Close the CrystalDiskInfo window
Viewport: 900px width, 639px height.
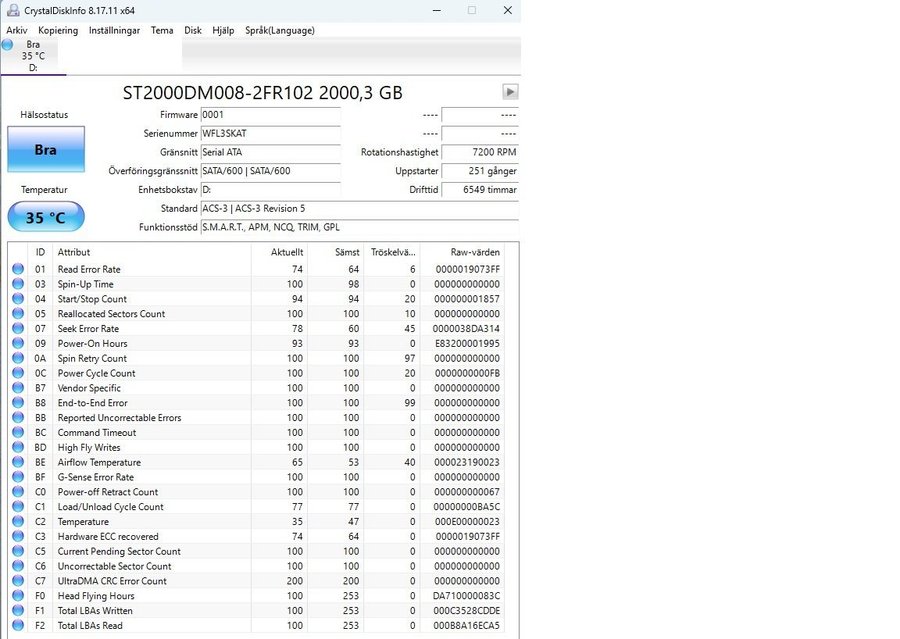507,10
